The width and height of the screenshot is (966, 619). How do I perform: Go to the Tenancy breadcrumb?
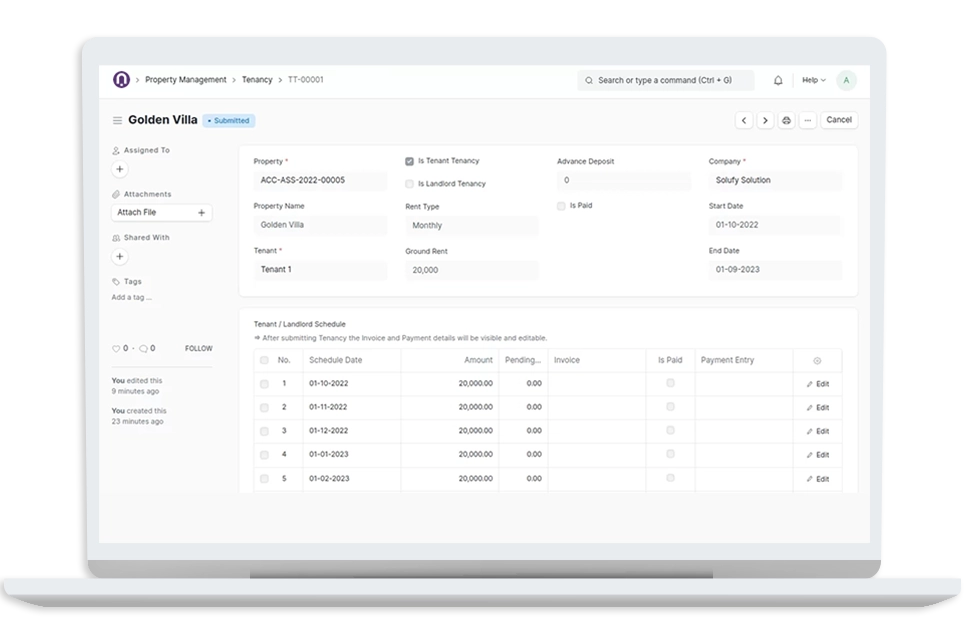click(x=257, y=80)
